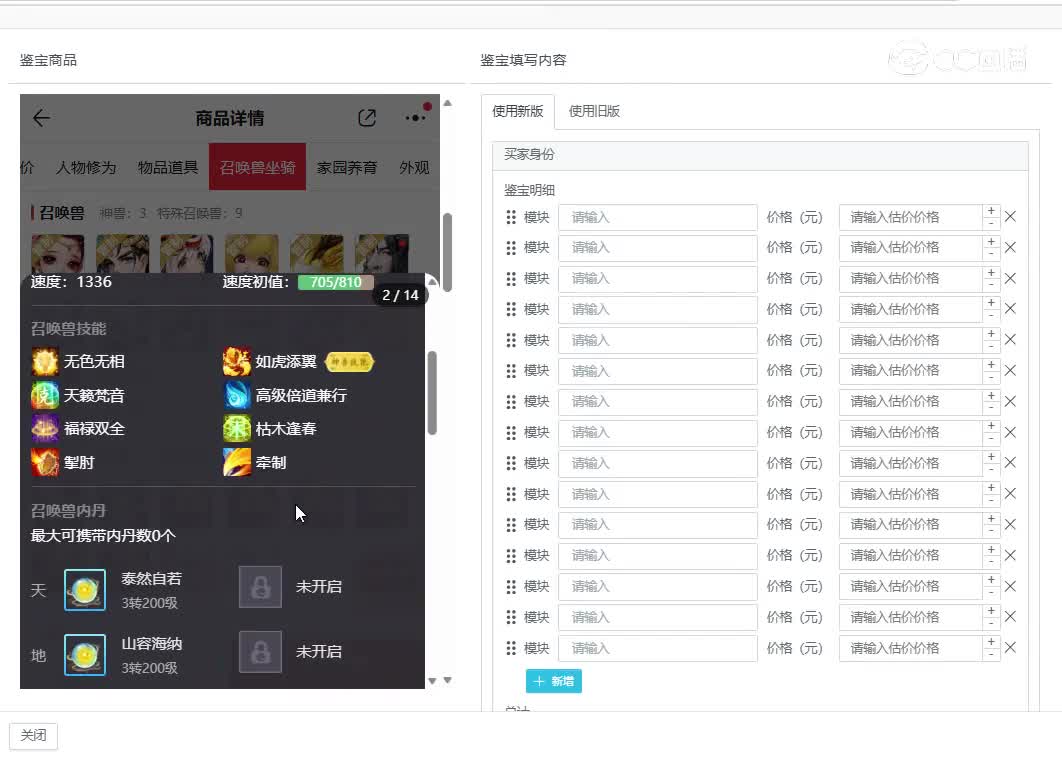
Task: Decrease first row price with minus stepper
Action: (992, 224)
